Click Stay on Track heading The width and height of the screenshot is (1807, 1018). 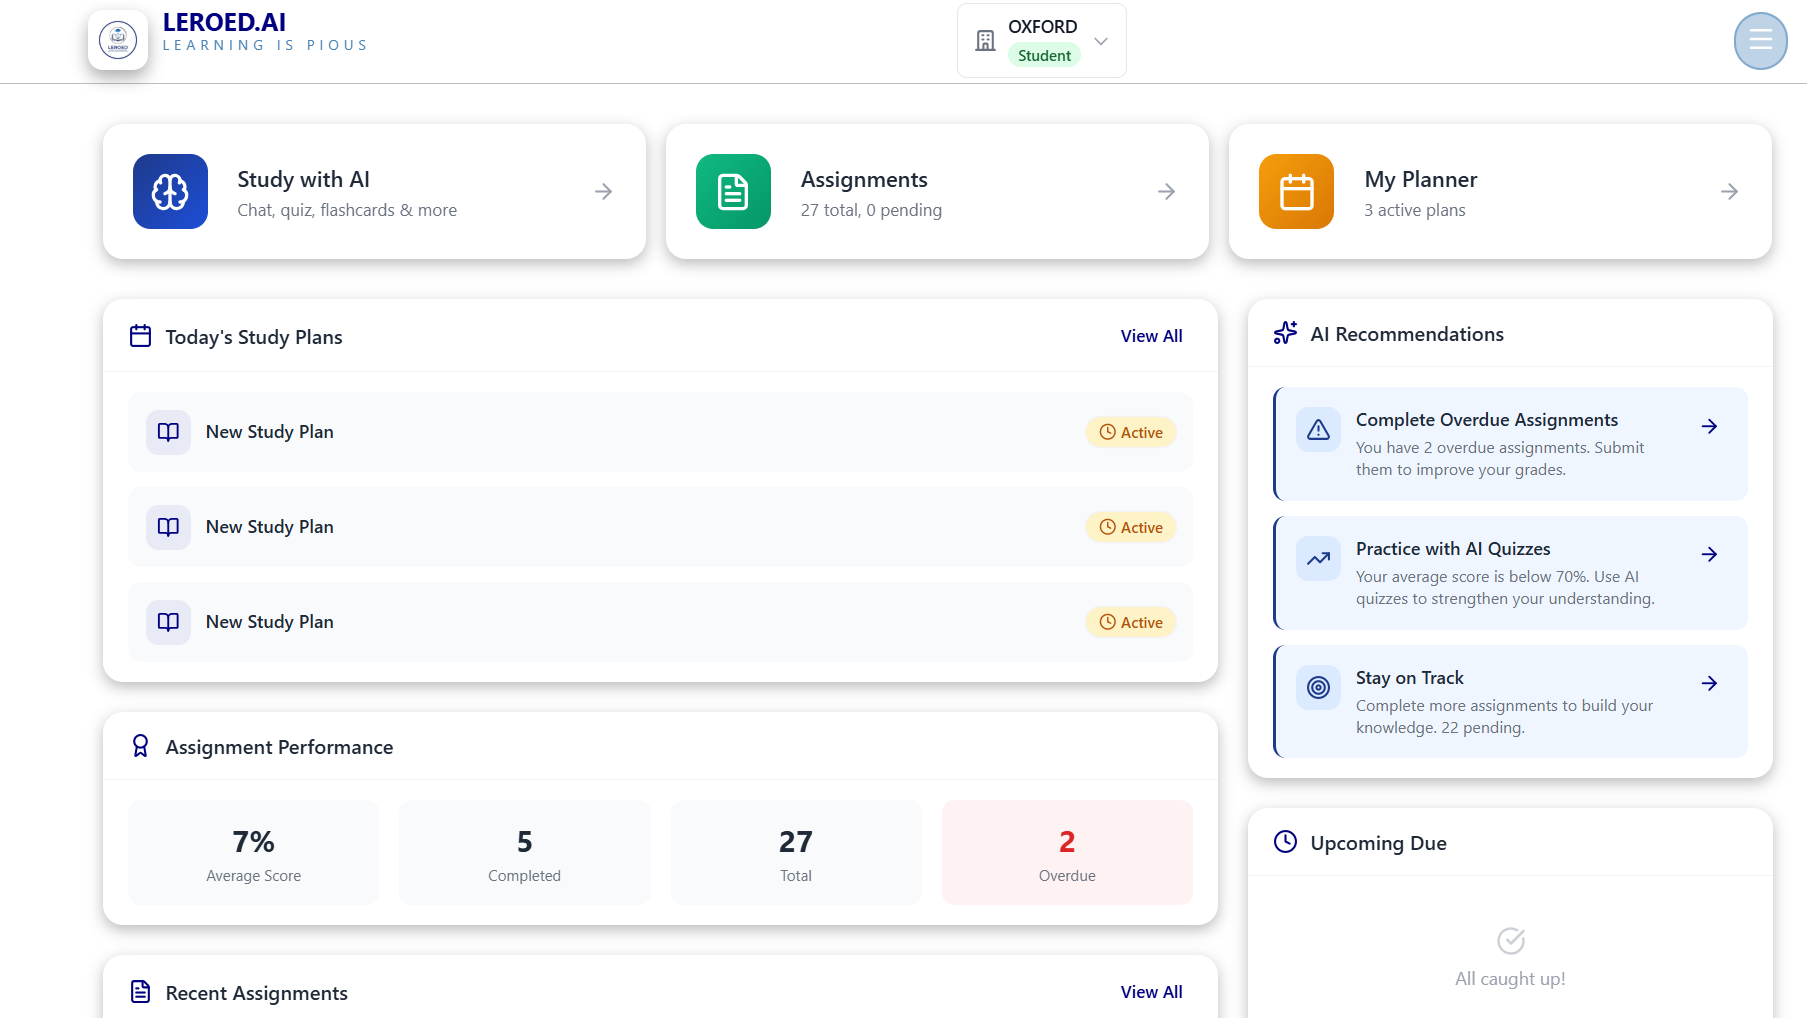click(1409, 678)
